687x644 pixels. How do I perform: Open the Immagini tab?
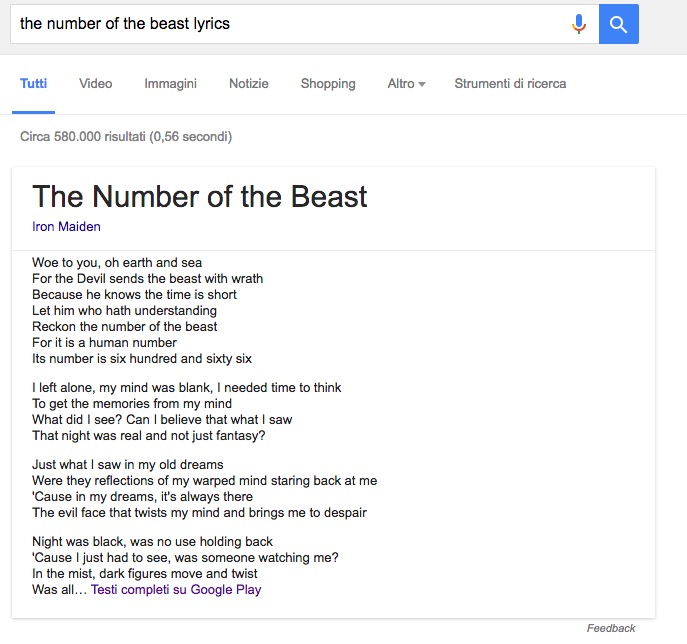[x=170, y=84]
